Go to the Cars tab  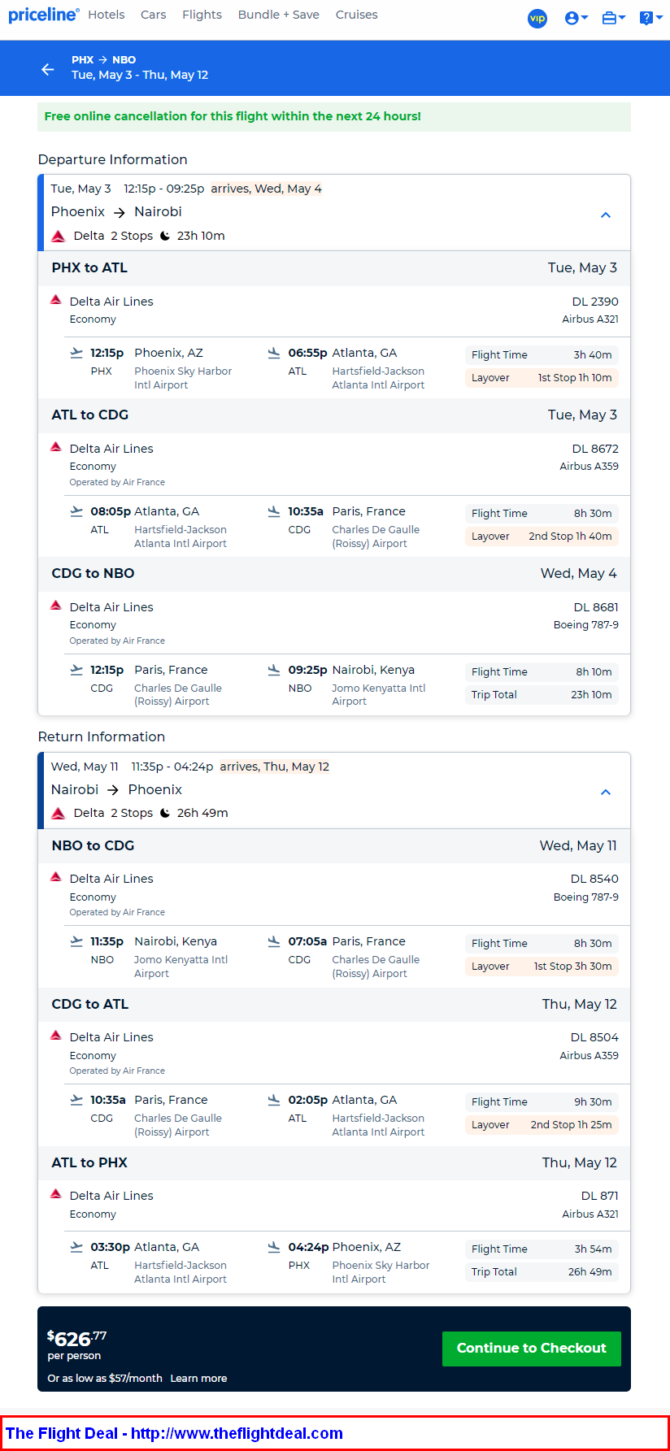pos(153,15)
